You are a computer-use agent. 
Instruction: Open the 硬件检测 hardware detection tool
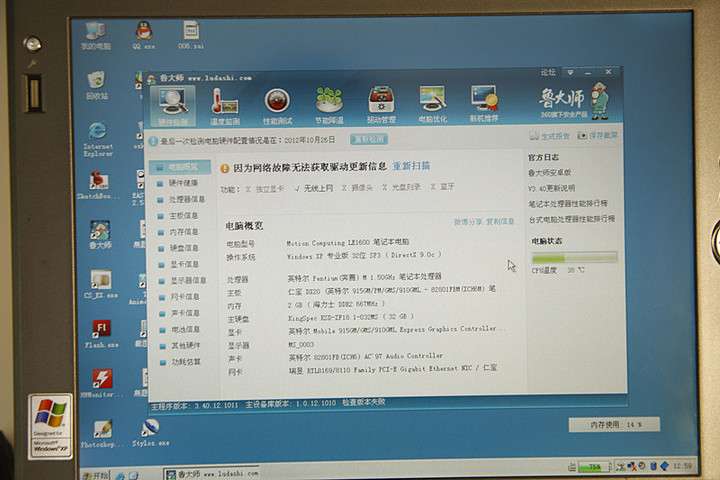click(173, 107)
